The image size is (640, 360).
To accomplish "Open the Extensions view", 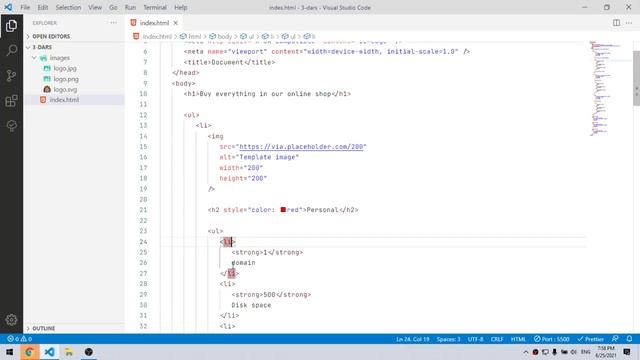I will [11, 100].
